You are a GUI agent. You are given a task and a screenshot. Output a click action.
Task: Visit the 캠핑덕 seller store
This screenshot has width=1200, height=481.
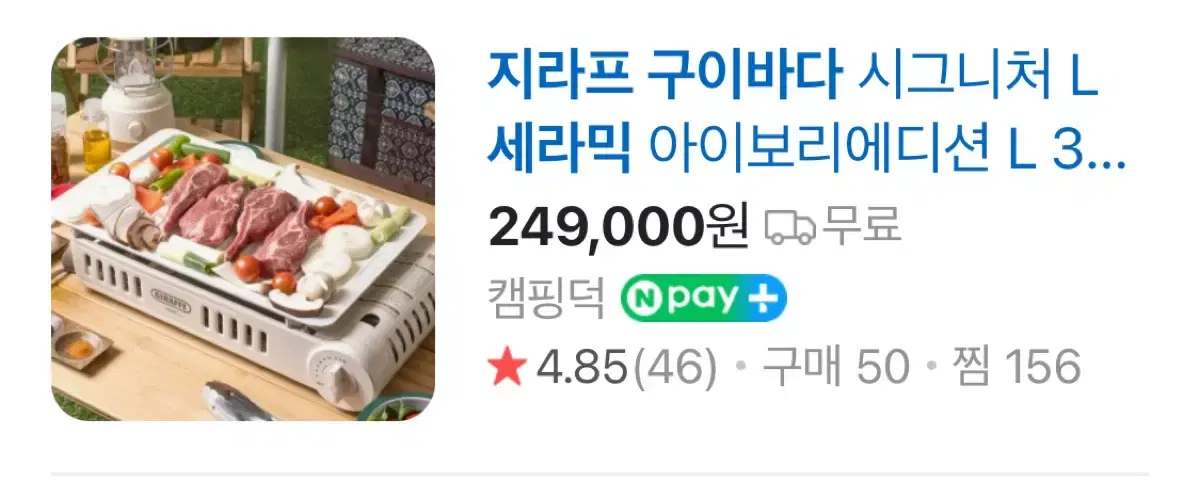[x=546, y=297]
